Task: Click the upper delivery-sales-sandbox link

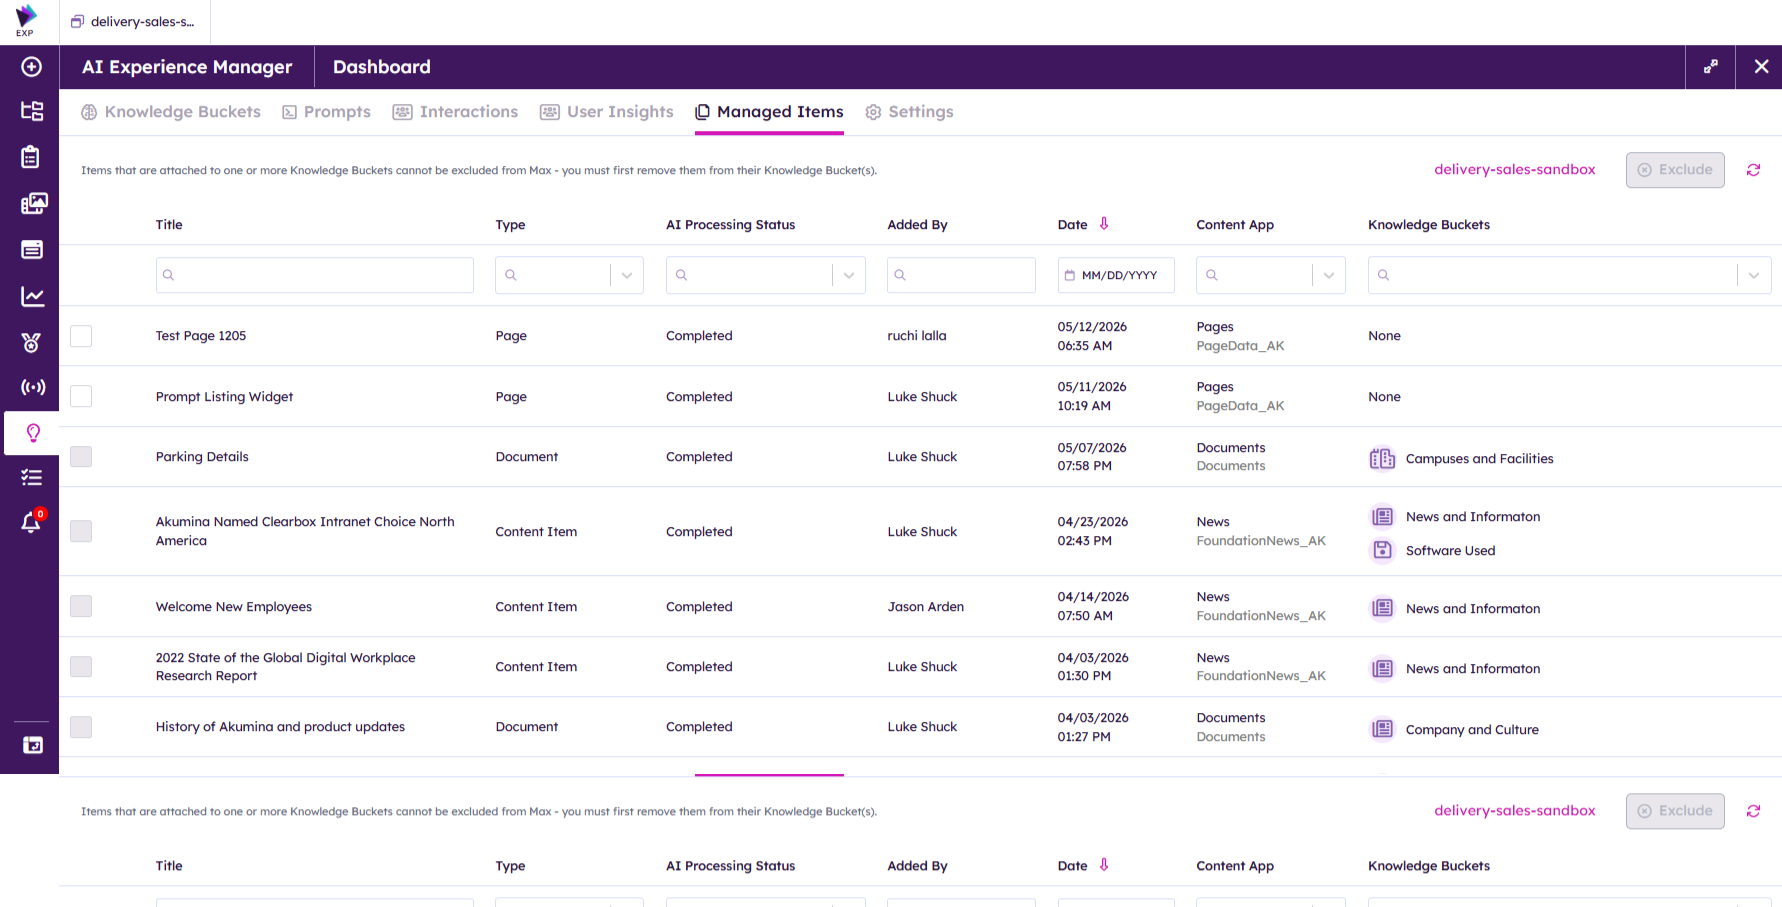Action: click(x=1515, y=170)
